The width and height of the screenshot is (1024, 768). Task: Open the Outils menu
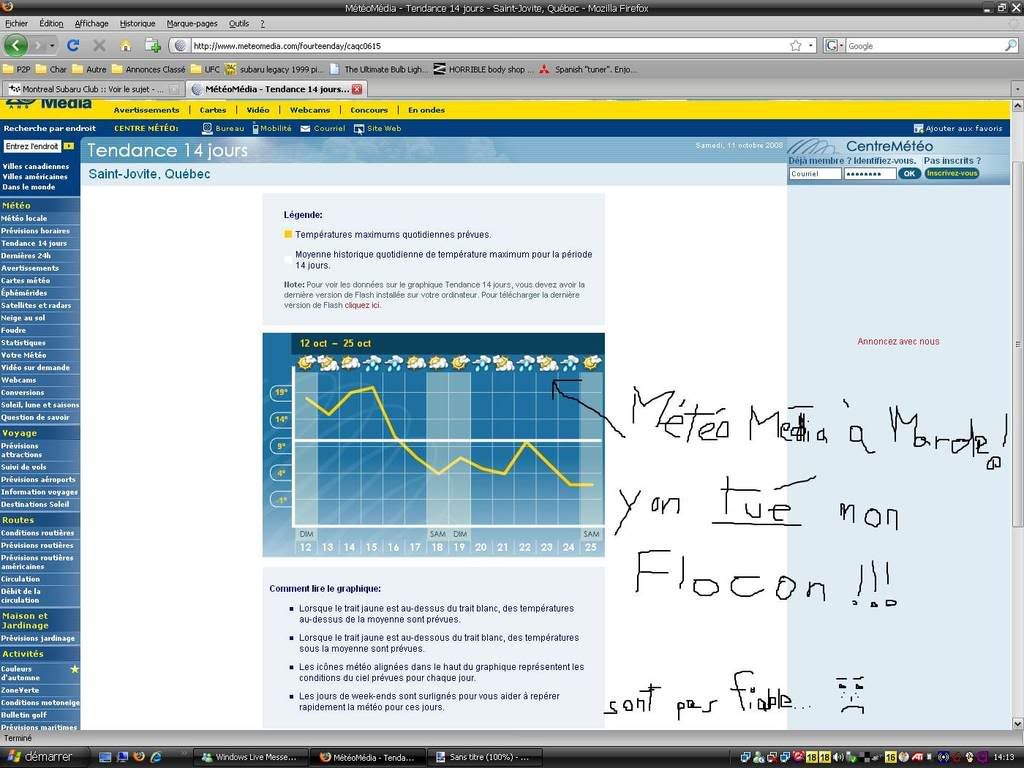238,24
